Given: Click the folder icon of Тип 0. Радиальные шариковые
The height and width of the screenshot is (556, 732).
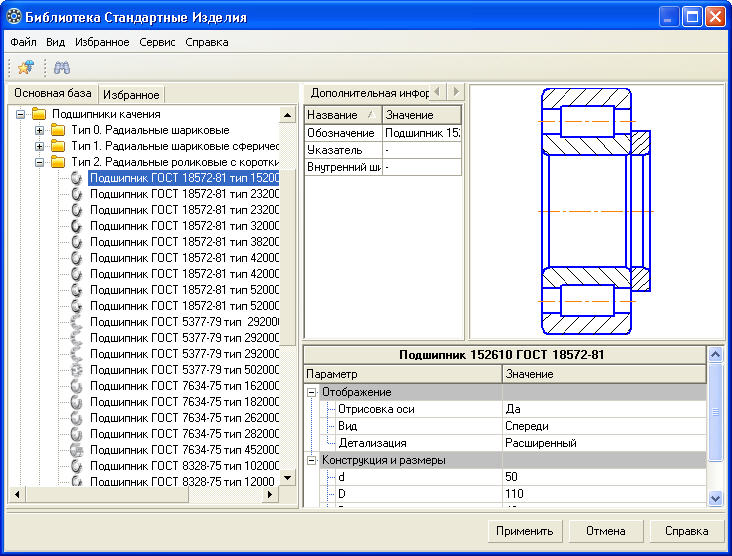Looking at the screenshot, I should tap(58, 130).
